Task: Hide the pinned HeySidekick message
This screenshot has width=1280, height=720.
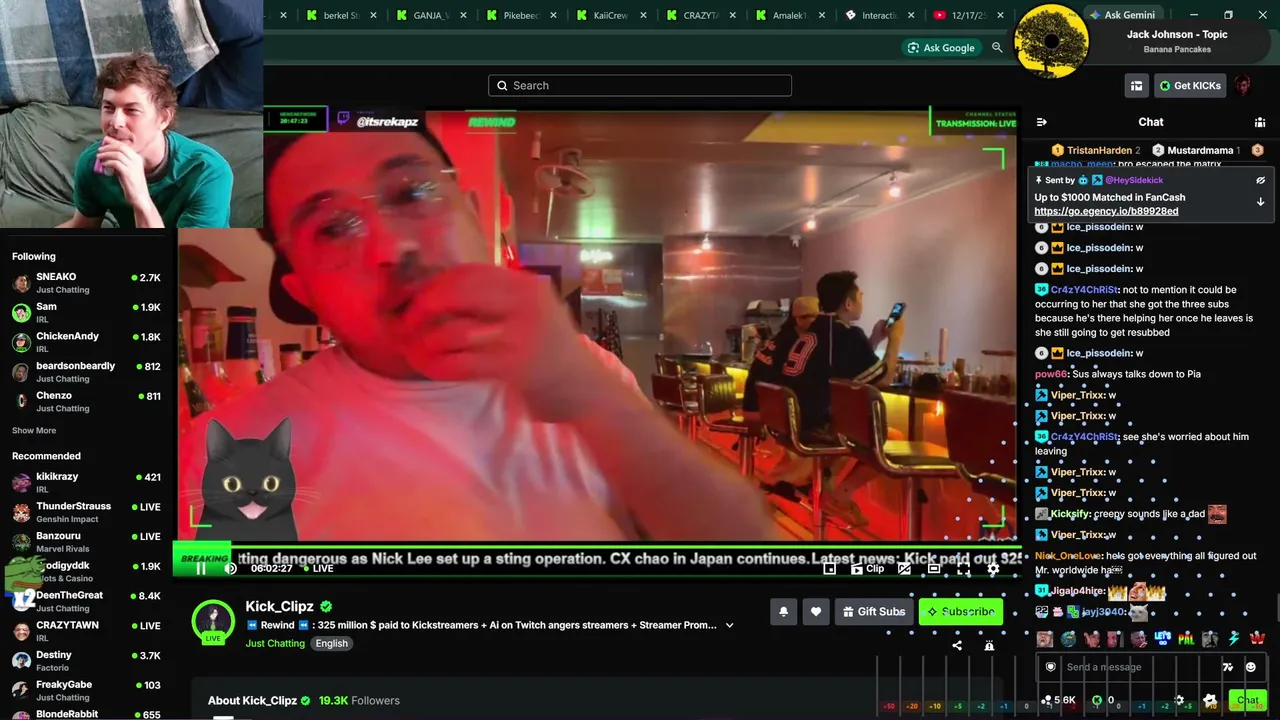Action: (x=1260, y=181)
